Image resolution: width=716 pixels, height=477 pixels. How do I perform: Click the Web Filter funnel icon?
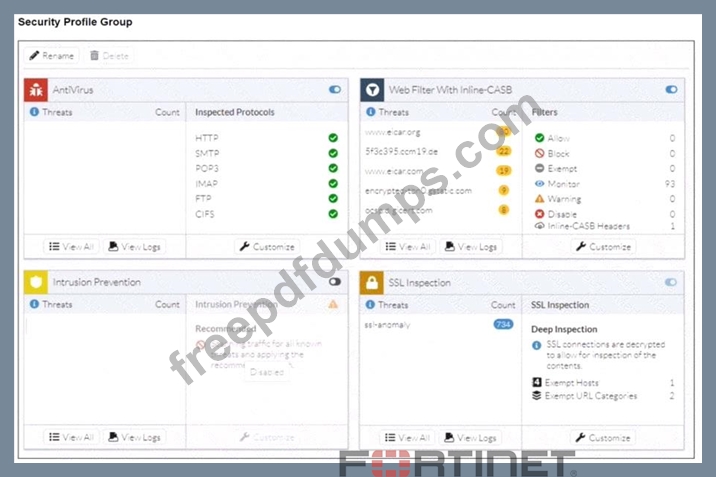pyautogui.click(x=372, y=90)
